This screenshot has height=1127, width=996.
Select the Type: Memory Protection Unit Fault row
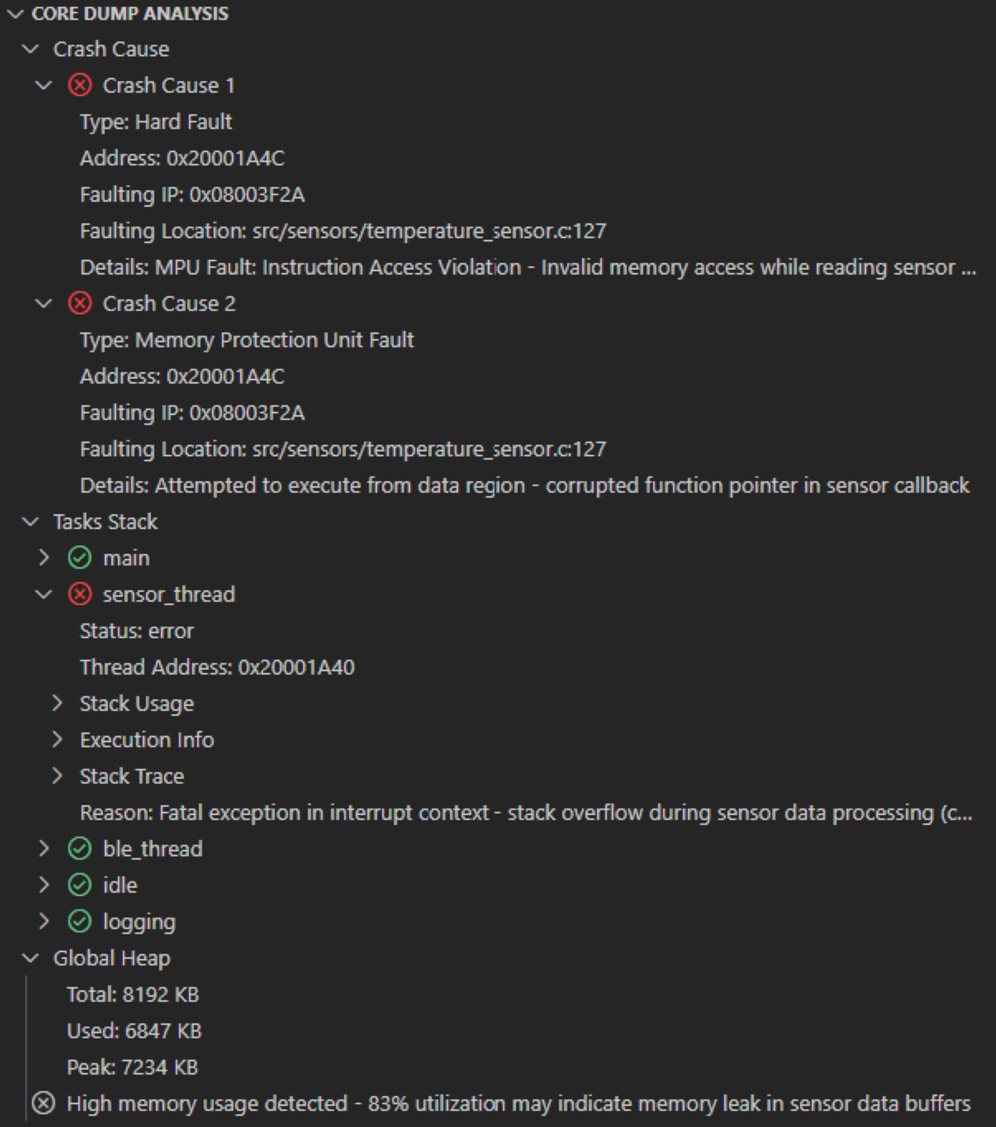pos(246,340)
